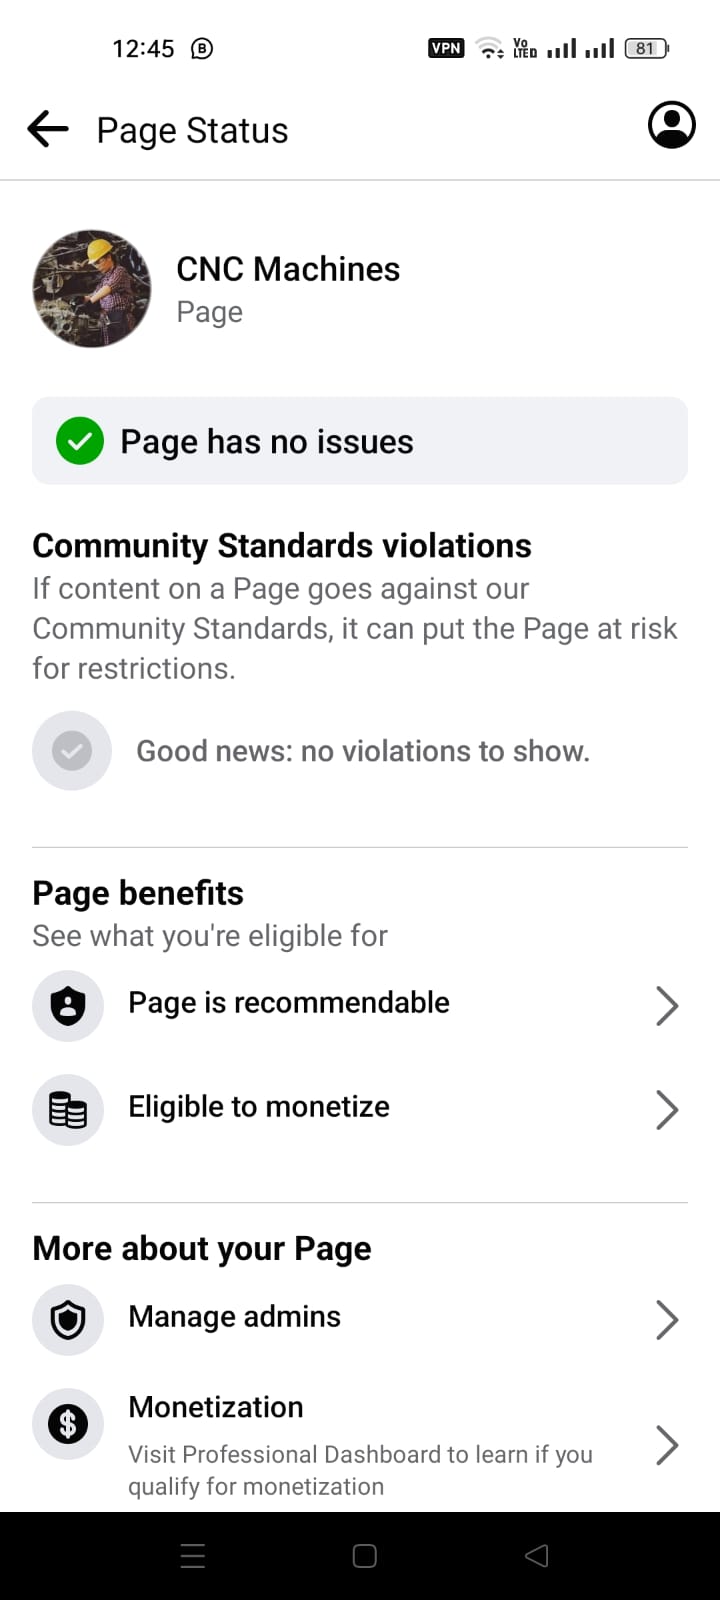Viewport: 720px width, 1600px height.
Task: Open Page is recommendable item
Action: [360, 1006]
